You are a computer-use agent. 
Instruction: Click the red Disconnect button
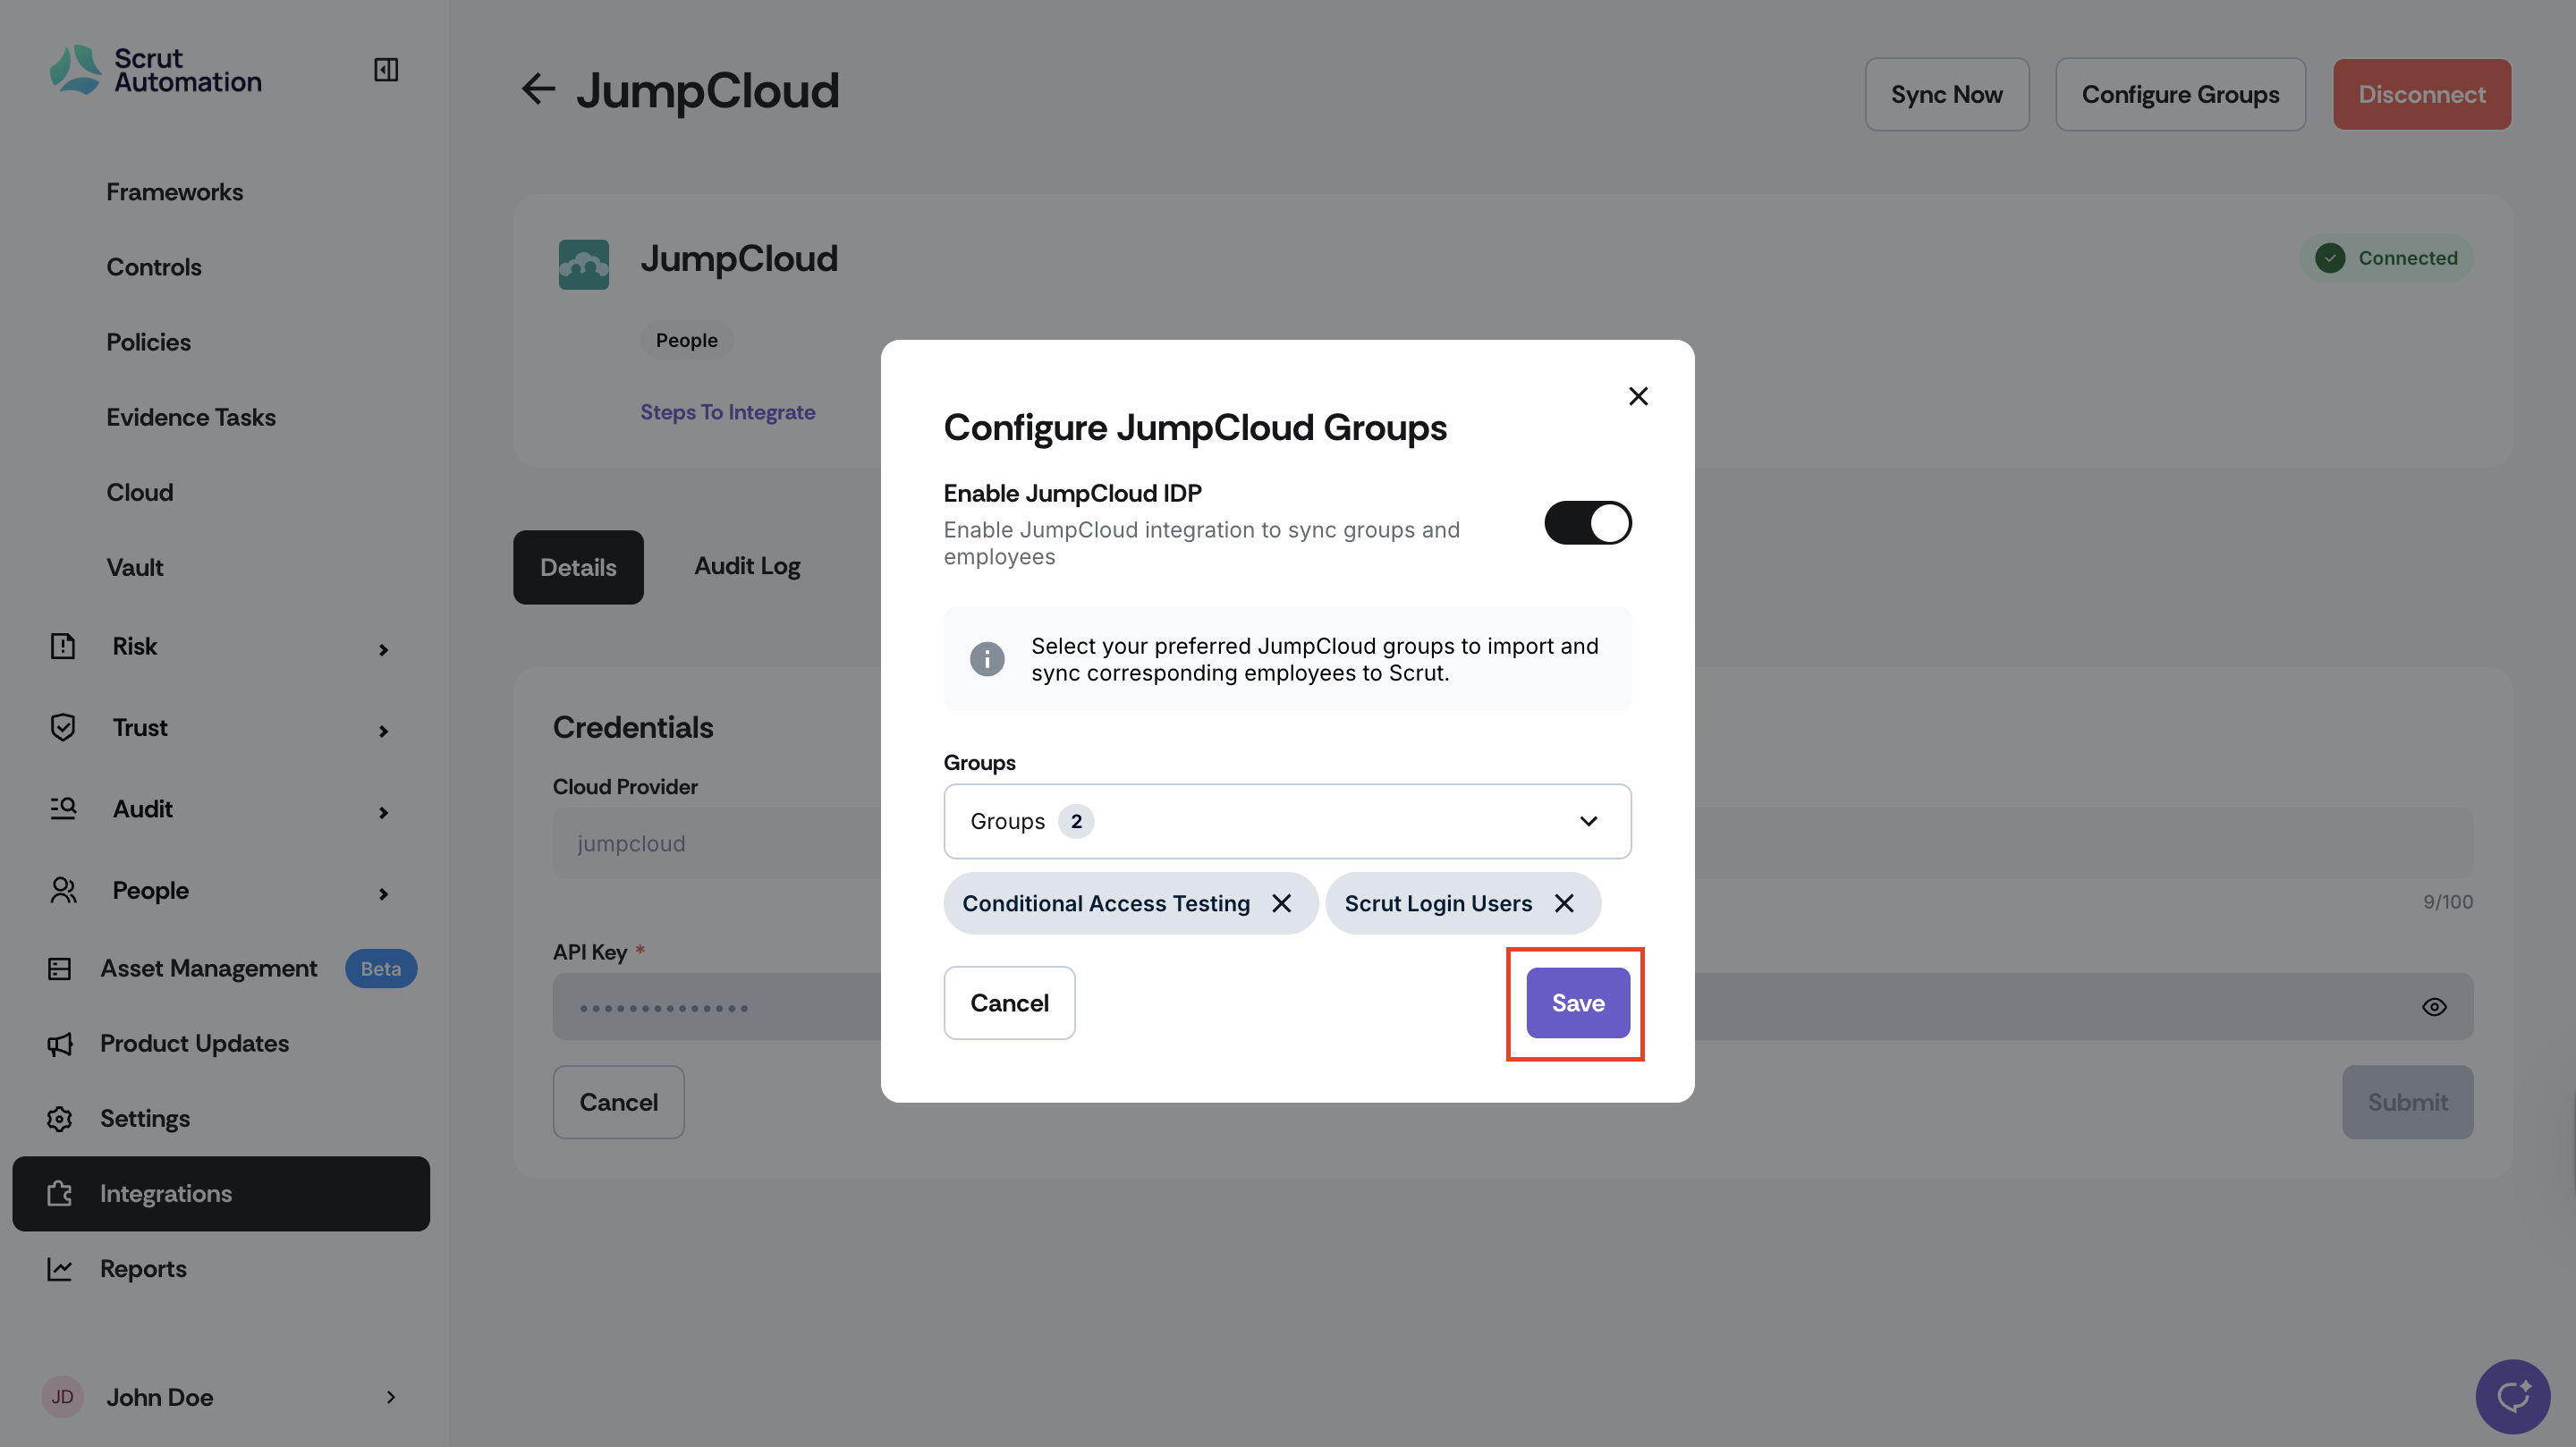pos(2421,94)
